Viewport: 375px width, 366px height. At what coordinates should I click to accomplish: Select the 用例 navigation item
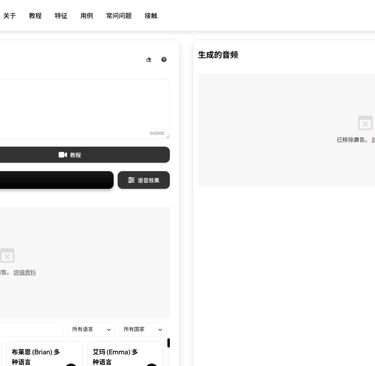(x=87, y=16)
